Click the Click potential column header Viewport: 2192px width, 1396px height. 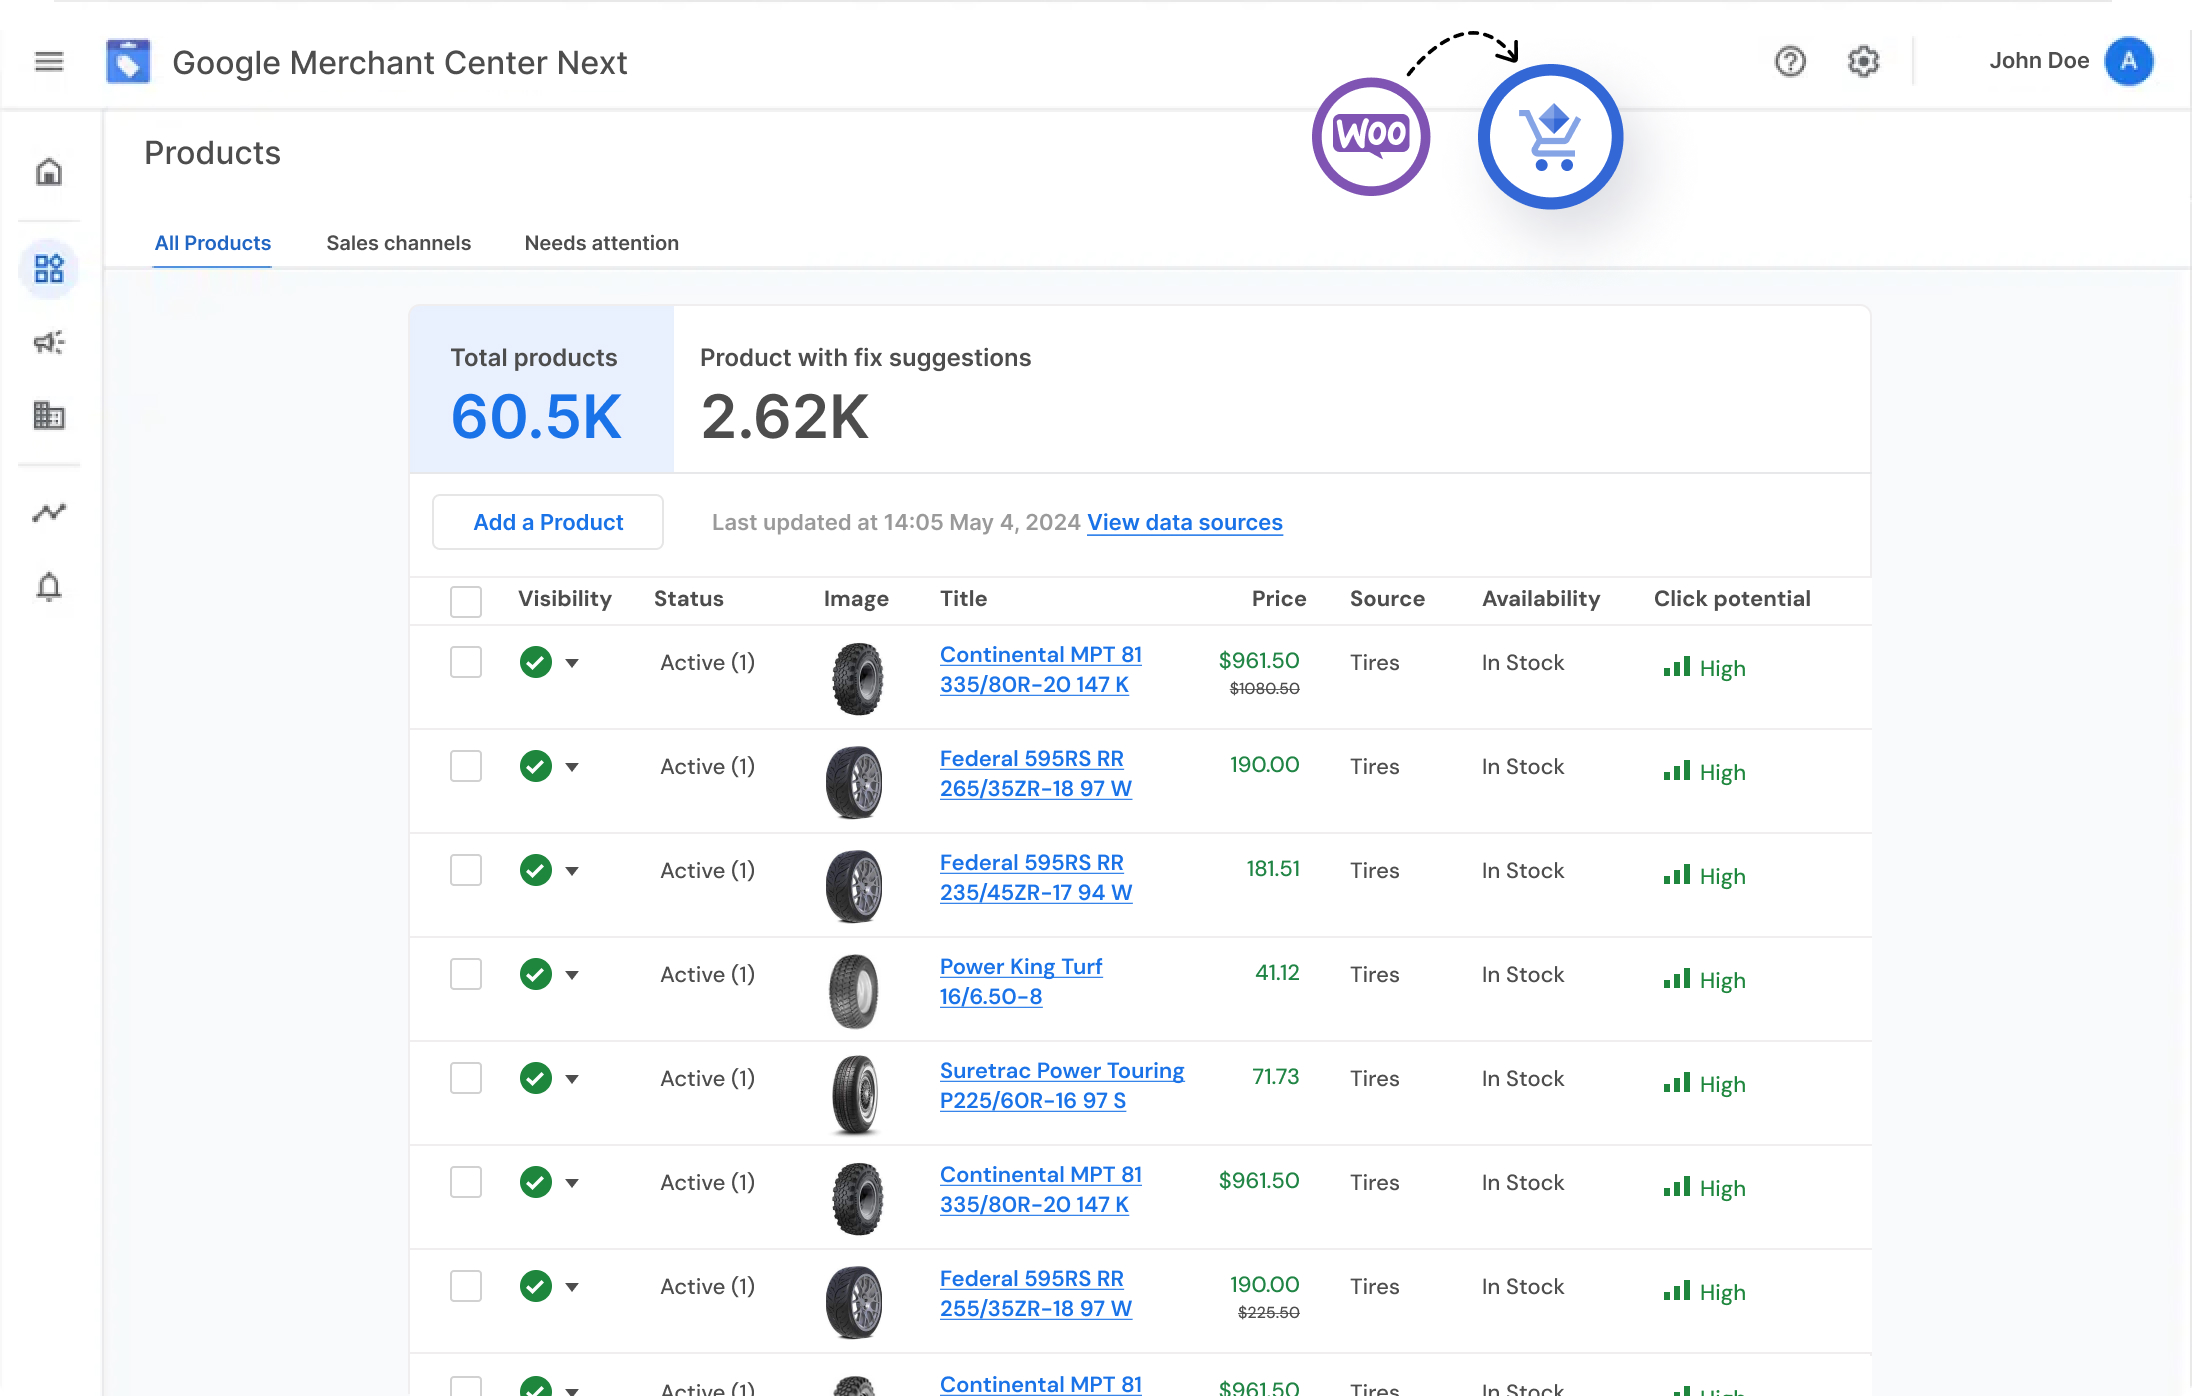1732,598
